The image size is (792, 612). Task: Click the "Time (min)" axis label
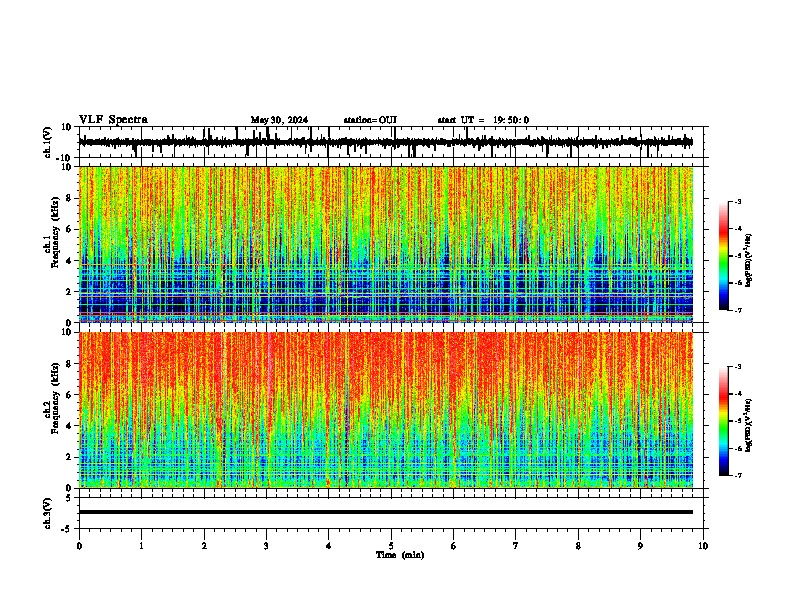point(400,555)
